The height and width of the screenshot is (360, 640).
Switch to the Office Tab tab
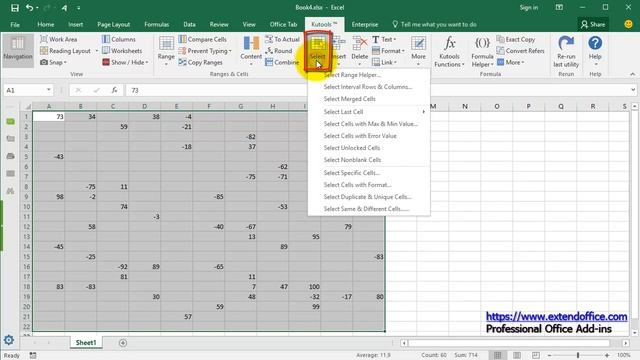point(283,24)
